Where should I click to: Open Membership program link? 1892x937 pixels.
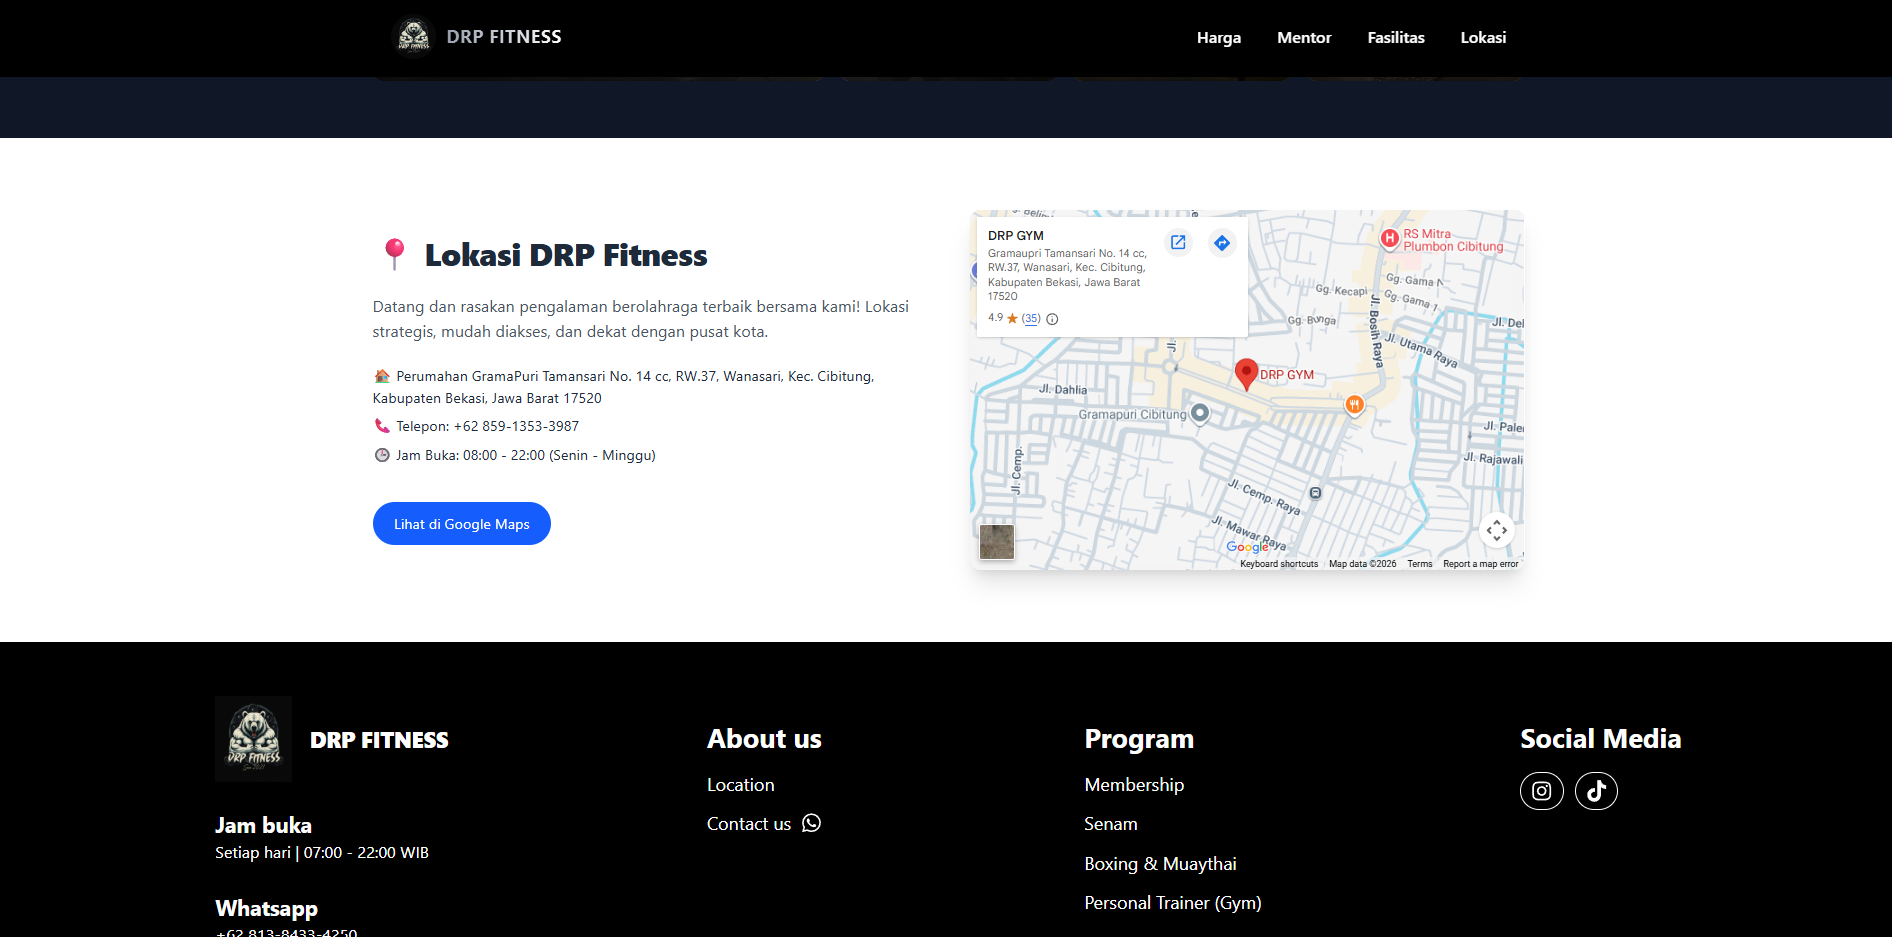click(1134, 785)
